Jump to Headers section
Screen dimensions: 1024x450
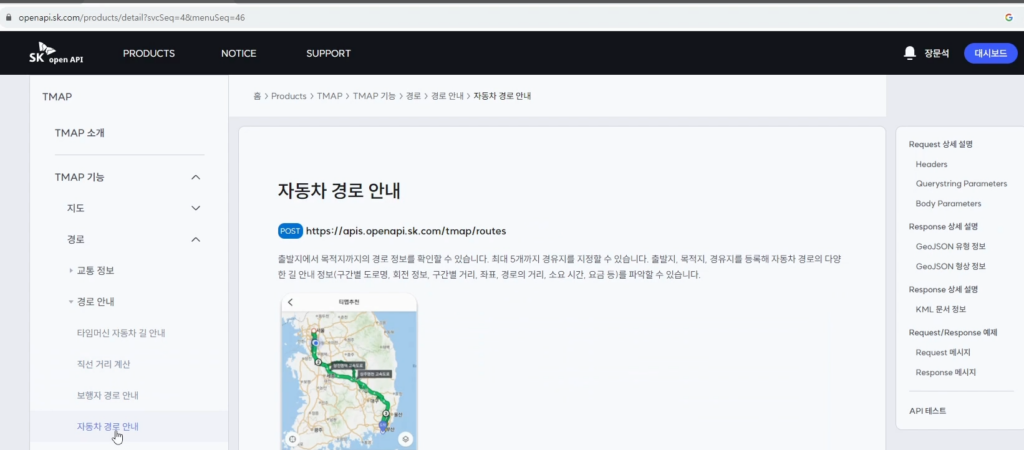tap(931, 165)
